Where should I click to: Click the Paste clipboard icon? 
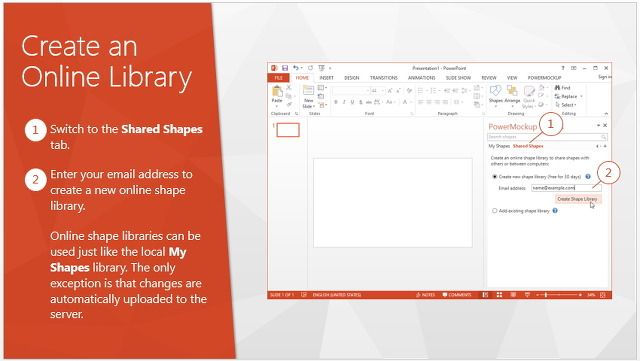277,91
